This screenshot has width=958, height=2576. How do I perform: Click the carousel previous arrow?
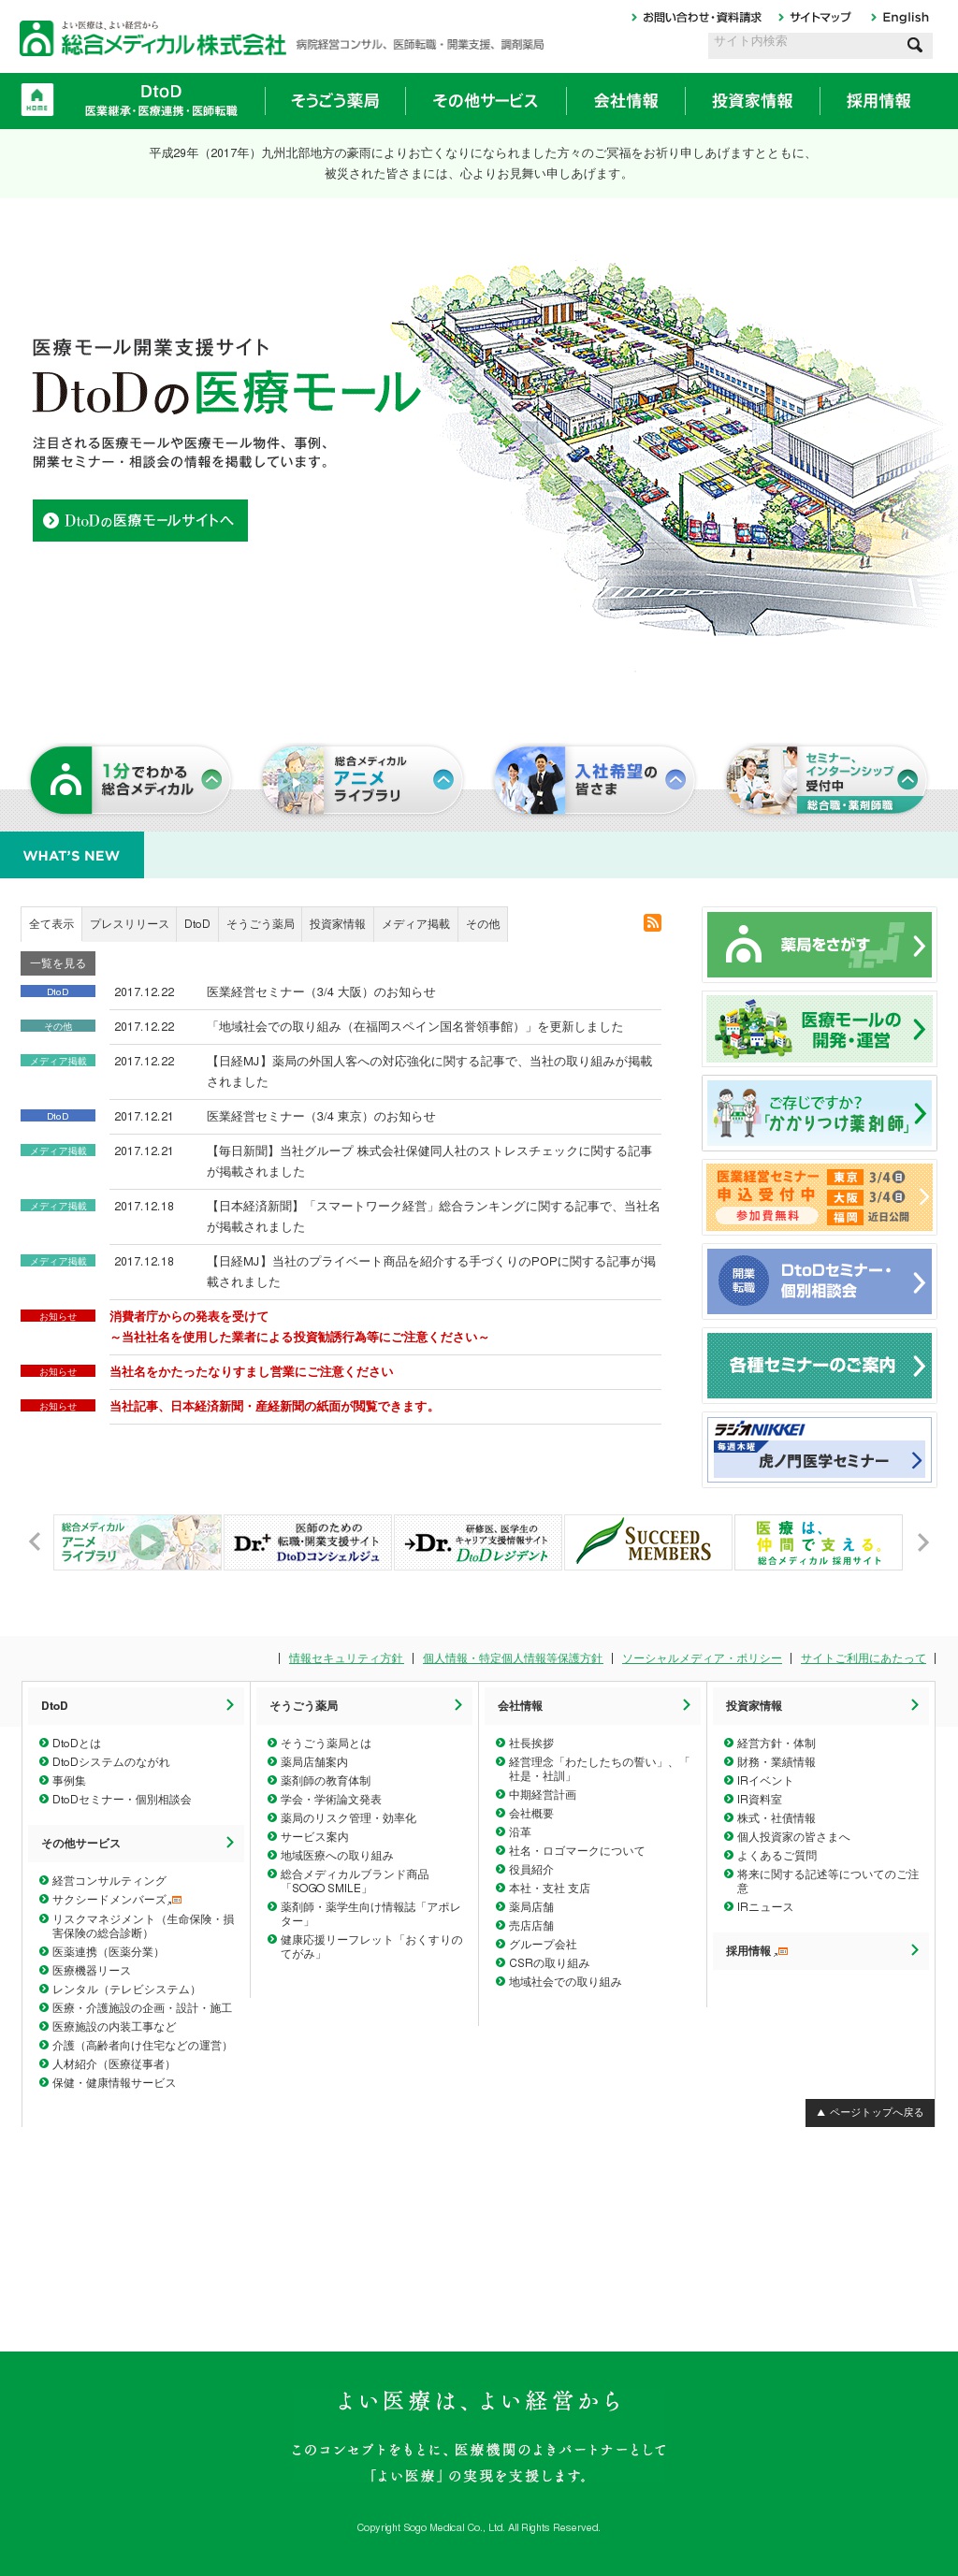tap(35, 1542)
